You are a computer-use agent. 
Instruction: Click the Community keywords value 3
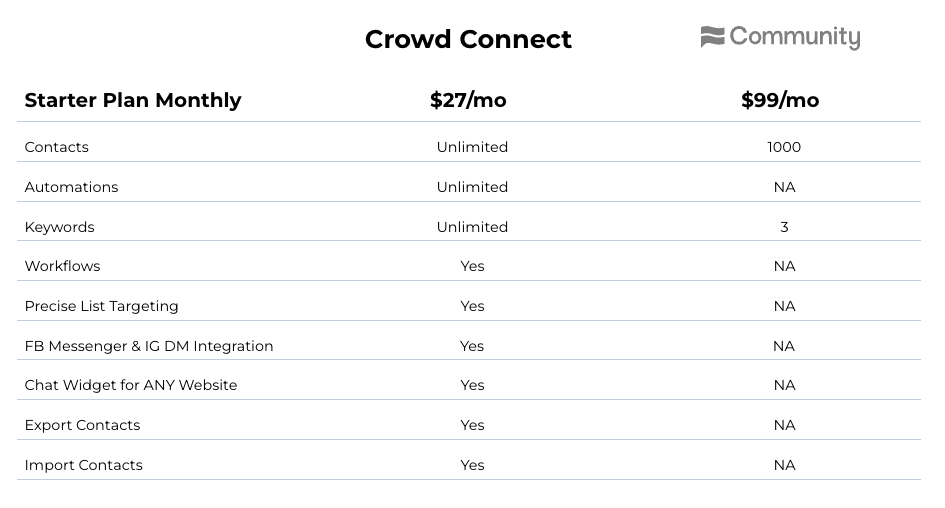[784, 227]
